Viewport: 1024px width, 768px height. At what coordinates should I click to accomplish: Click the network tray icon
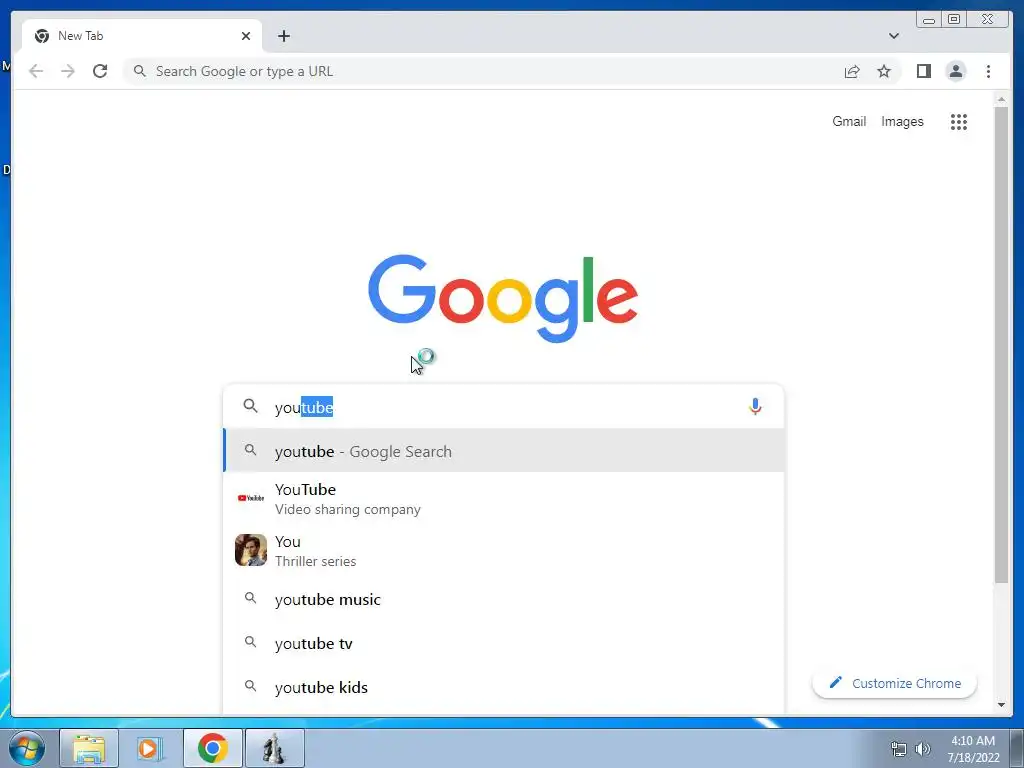[899, 749]
